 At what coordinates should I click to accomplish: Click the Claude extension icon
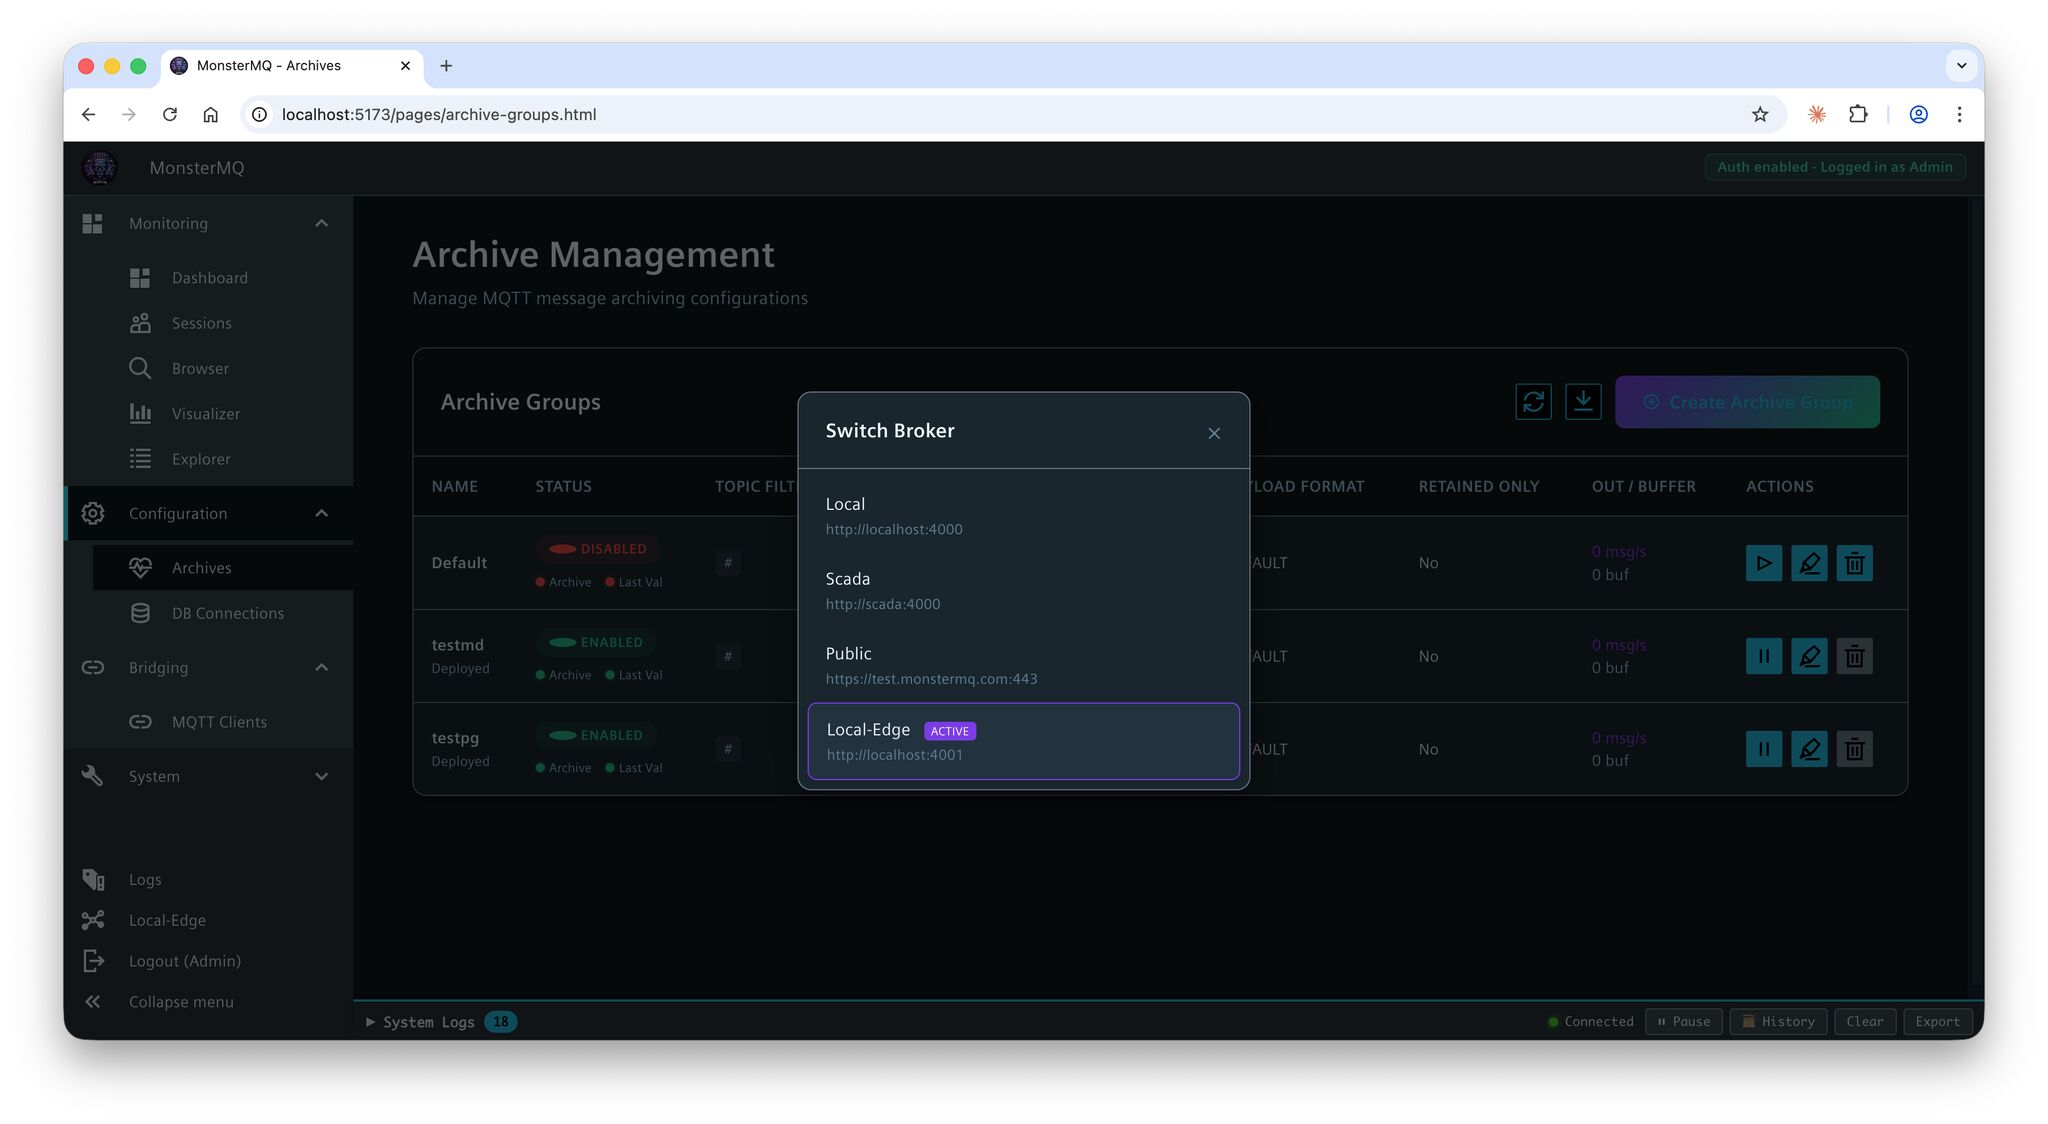[x=1817, y=114]
